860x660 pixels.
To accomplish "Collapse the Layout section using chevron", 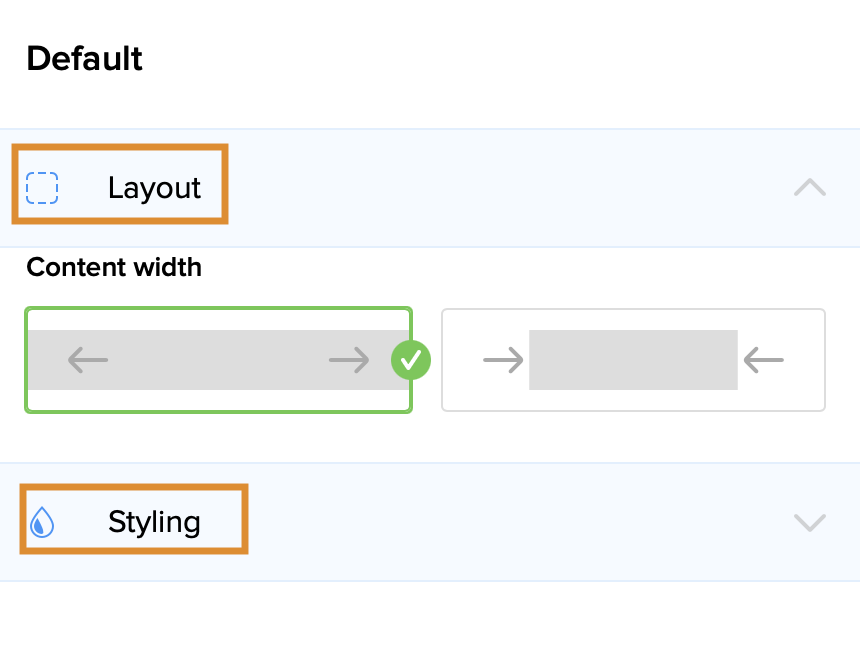I will tap(809, 188).
